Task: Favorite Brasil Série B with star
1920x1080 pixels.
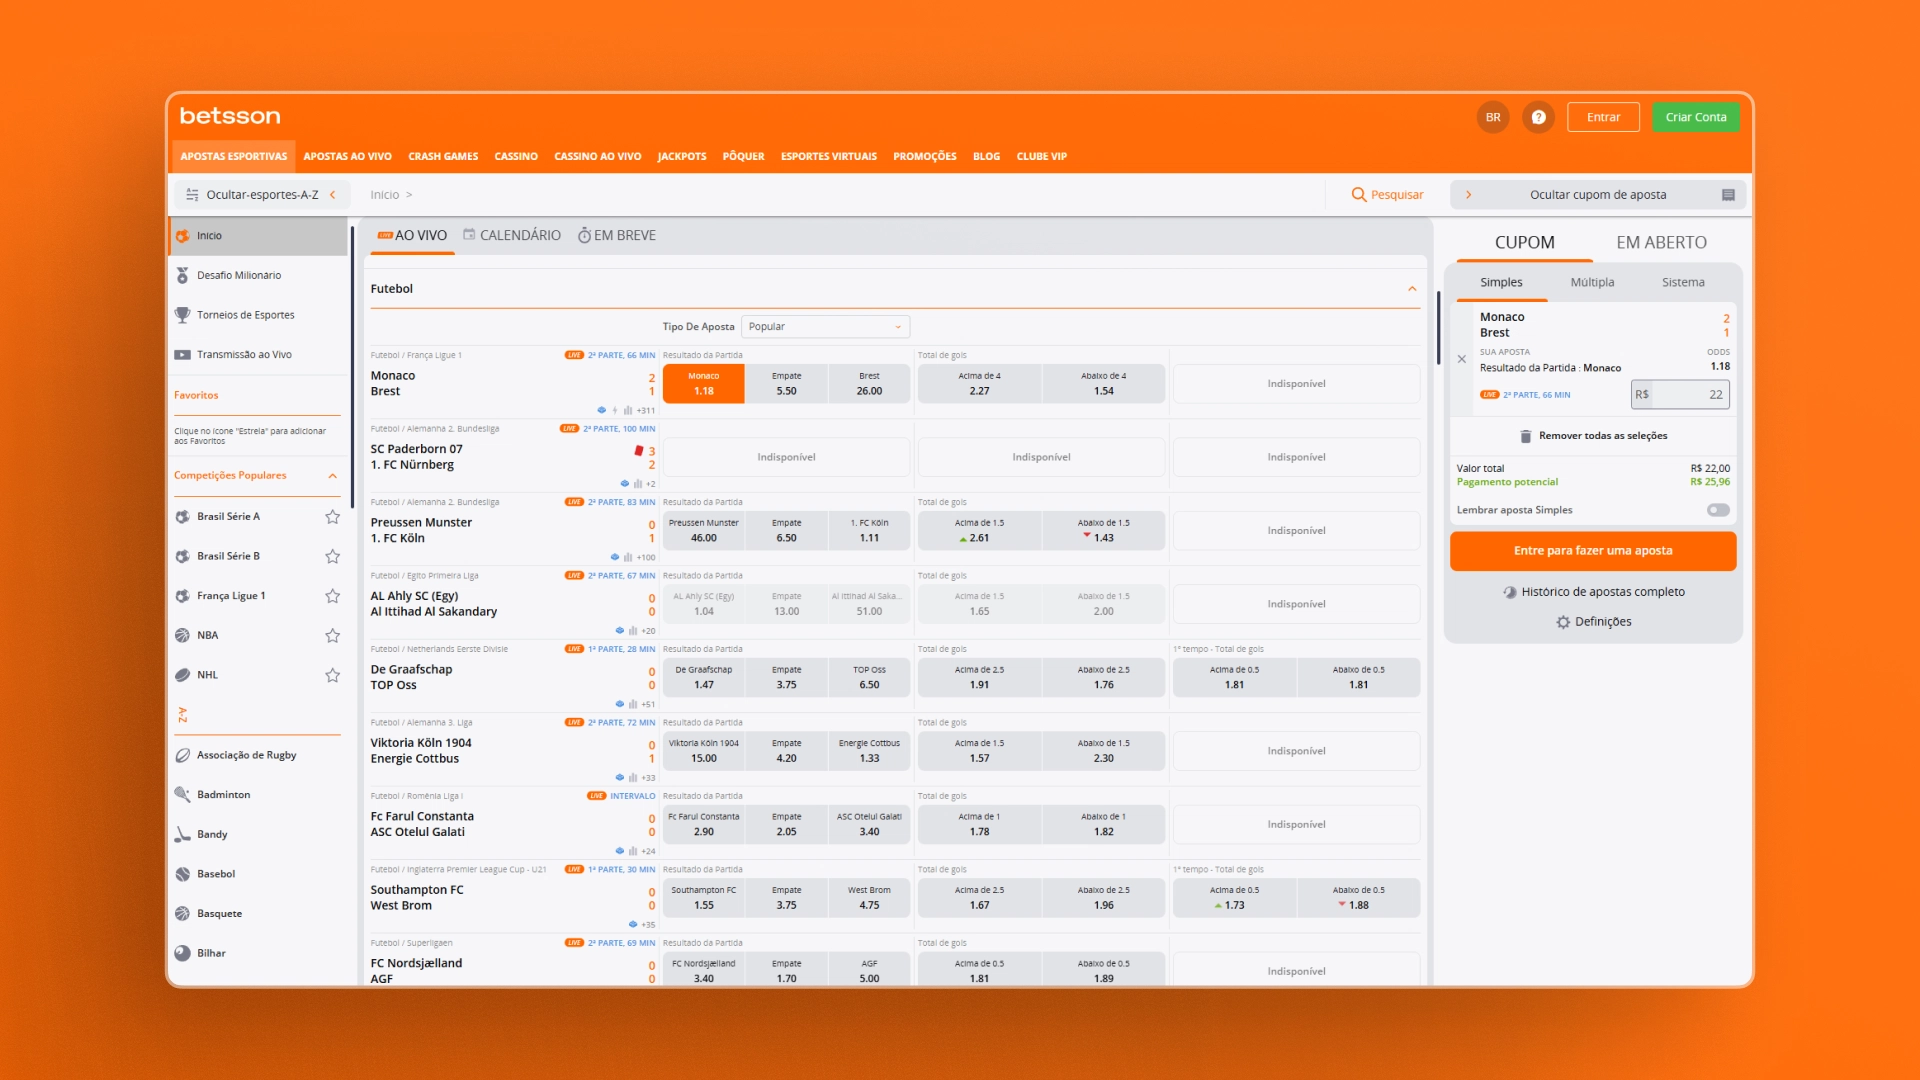Action: 333,556
